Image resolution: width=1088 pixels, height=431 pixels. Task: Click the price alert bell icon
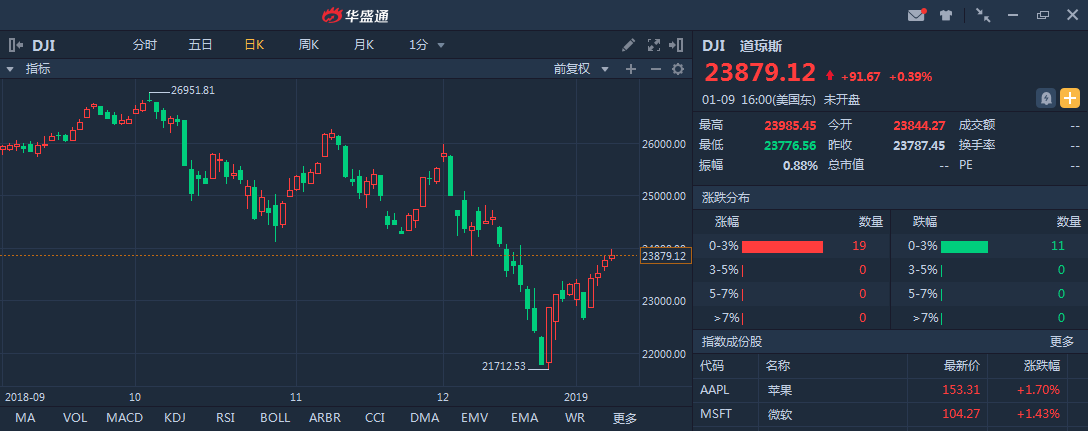[1046, 98]
